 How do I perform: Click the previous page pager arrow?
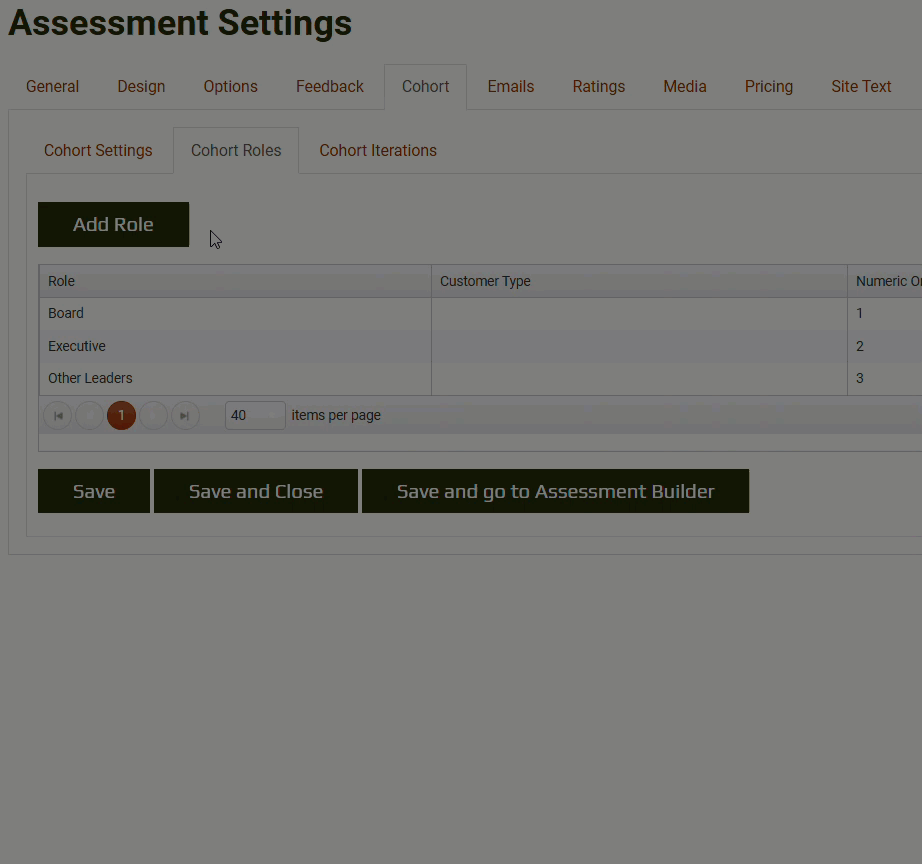click(90, 416)
